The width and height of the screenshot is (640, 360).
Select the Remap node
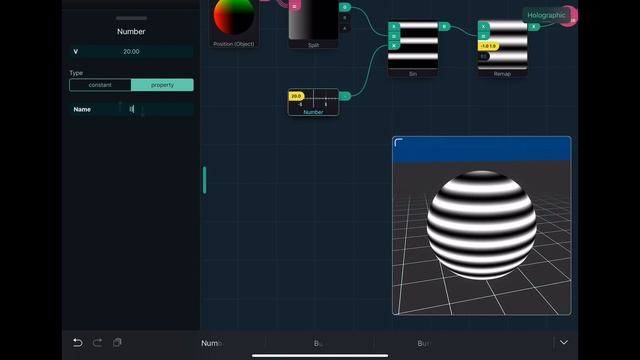(502, 49)
